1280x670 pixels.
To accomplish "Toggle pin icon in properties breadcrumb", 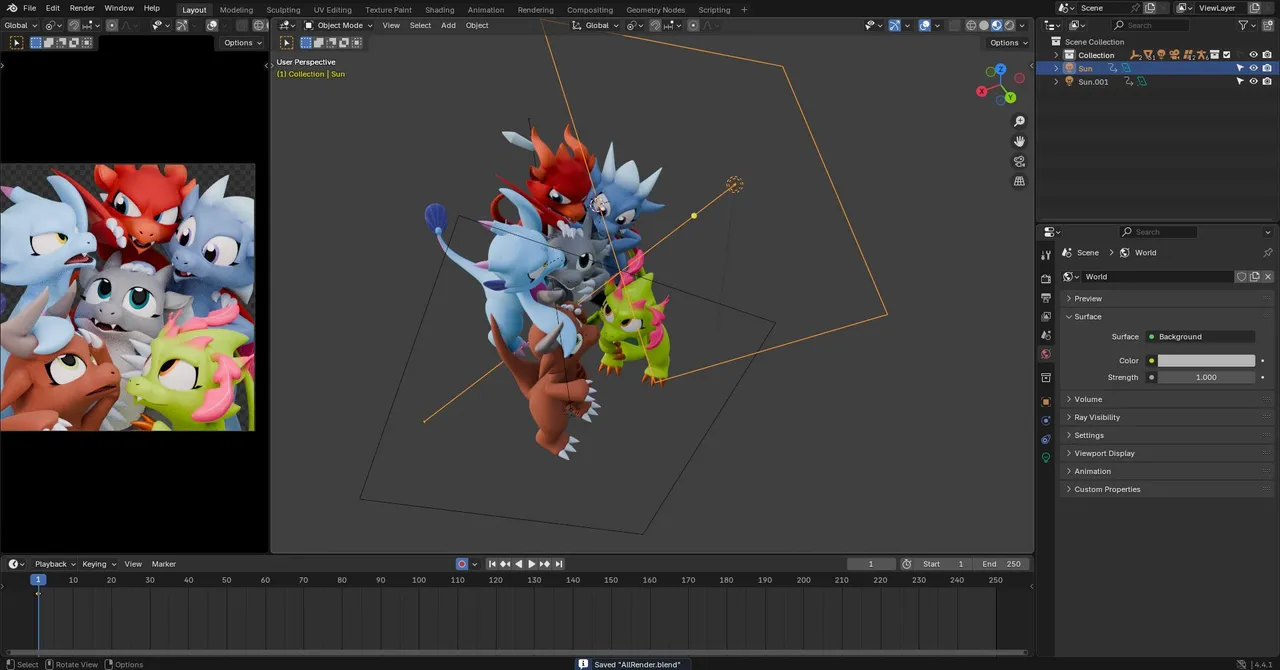I will coord(1268,253).
